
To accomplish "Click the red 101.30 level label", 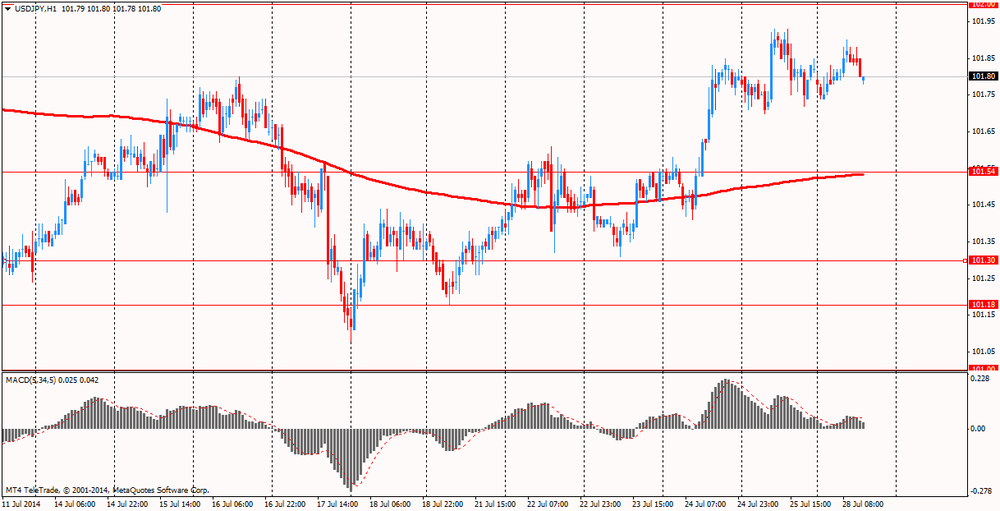I will click(x=983, y=260).
